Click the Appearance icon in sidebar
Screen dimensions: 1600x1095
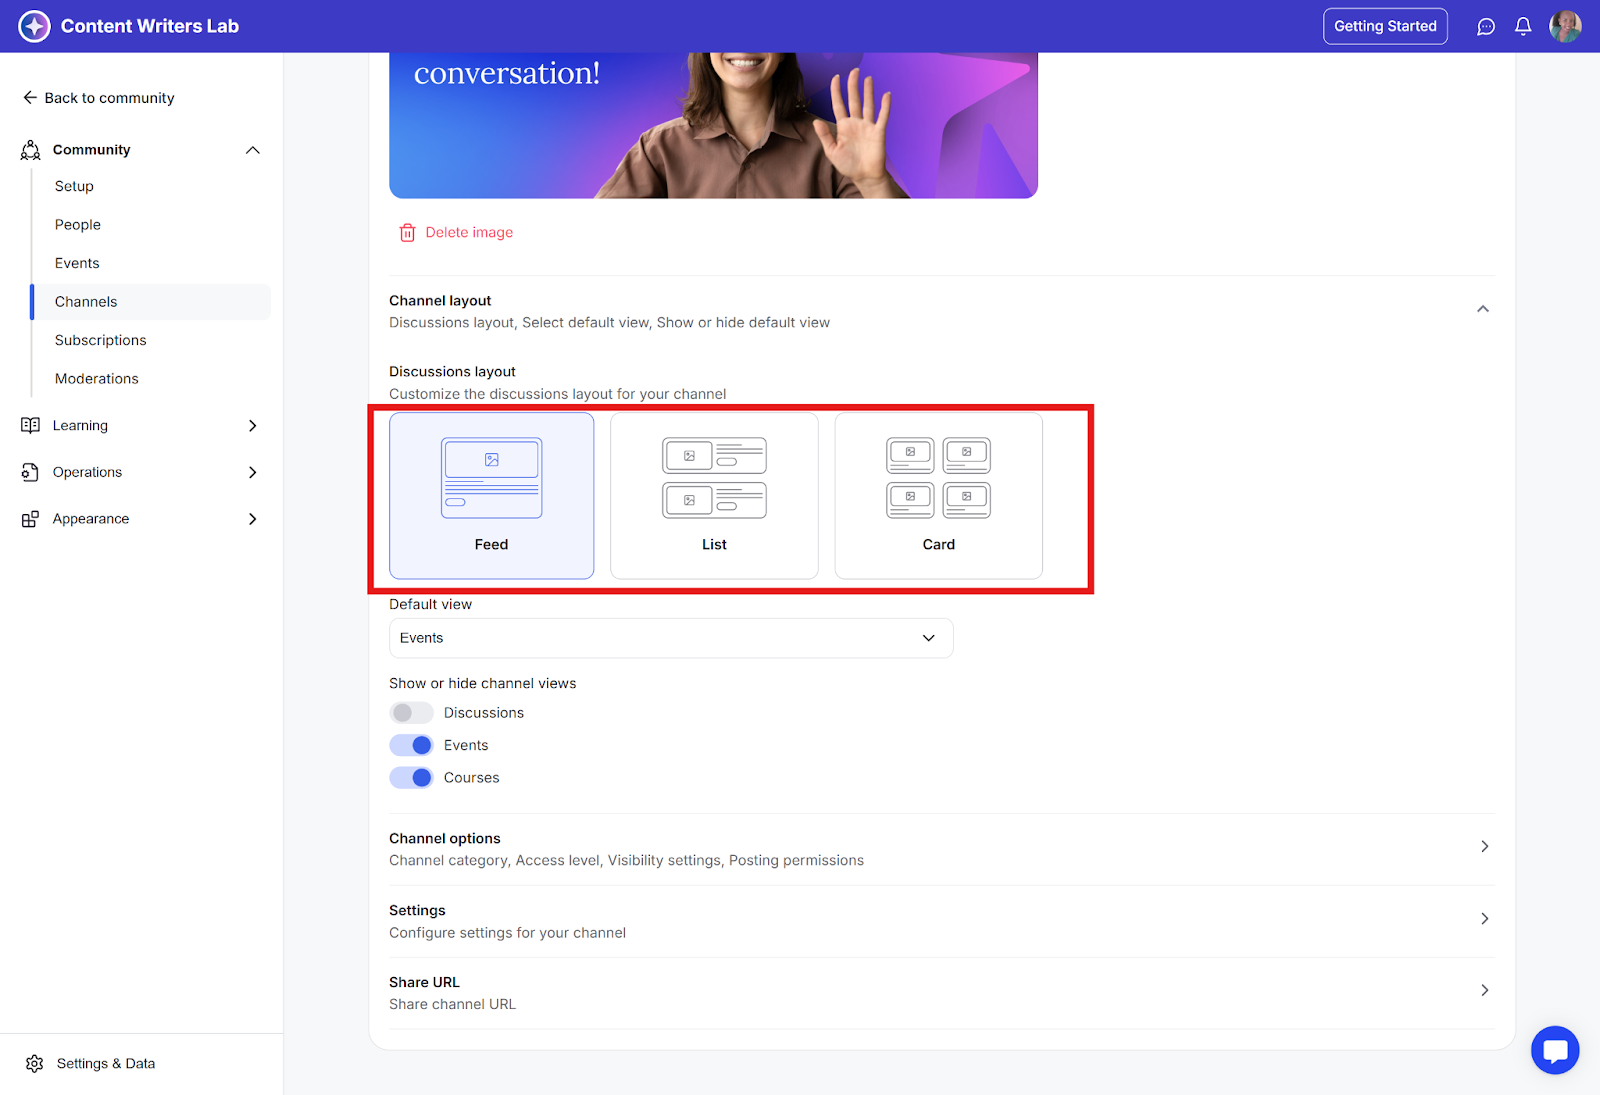[31, 519]
